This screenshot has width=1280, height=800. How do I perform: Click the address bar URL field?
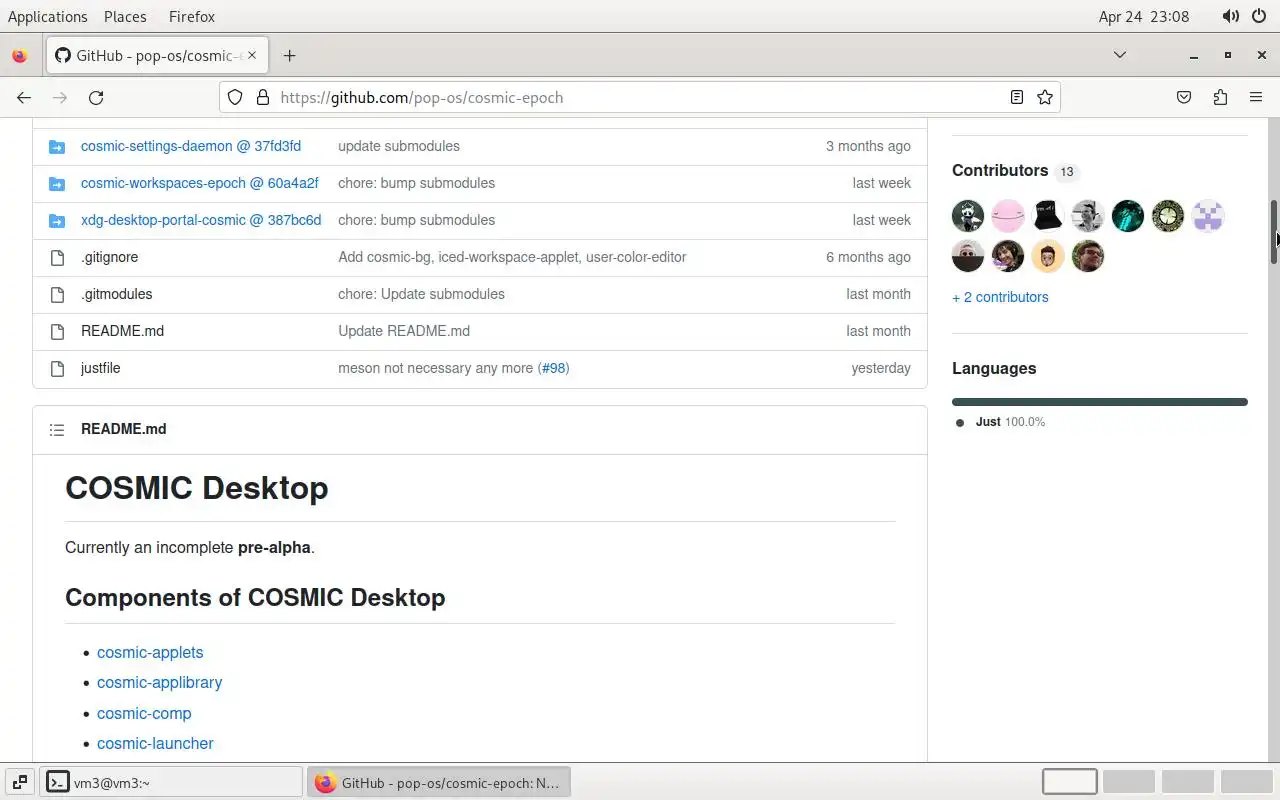tap(640, 97)
